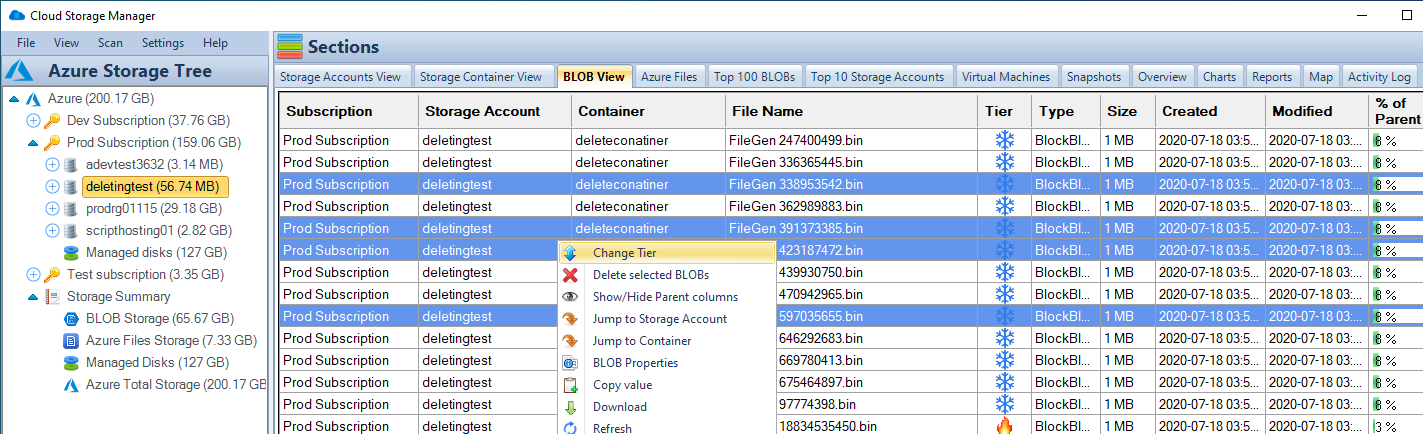Screen dimensions: 1423x434
Task: Click the % of Parent bar for FileGen 336365445.bin
Action: (1396, 162)
